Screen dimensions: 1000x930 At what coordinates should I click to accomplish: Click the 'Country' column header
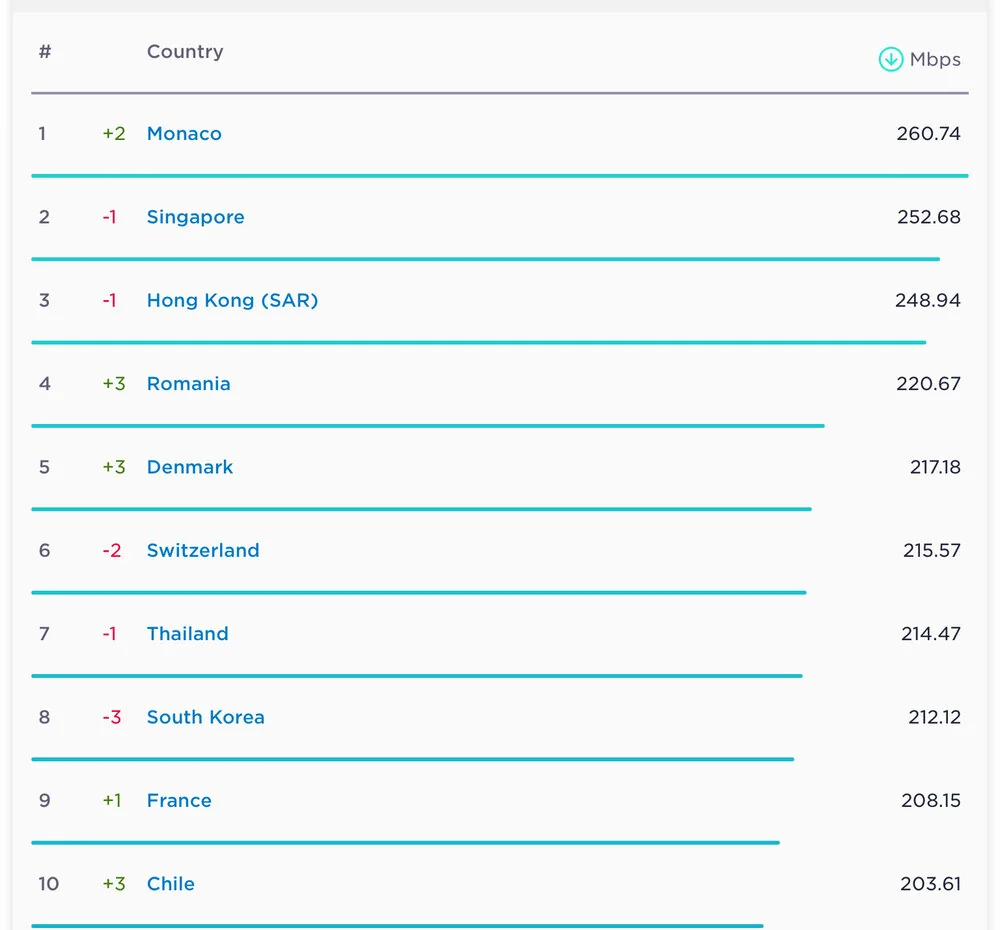tap(185, 51)
